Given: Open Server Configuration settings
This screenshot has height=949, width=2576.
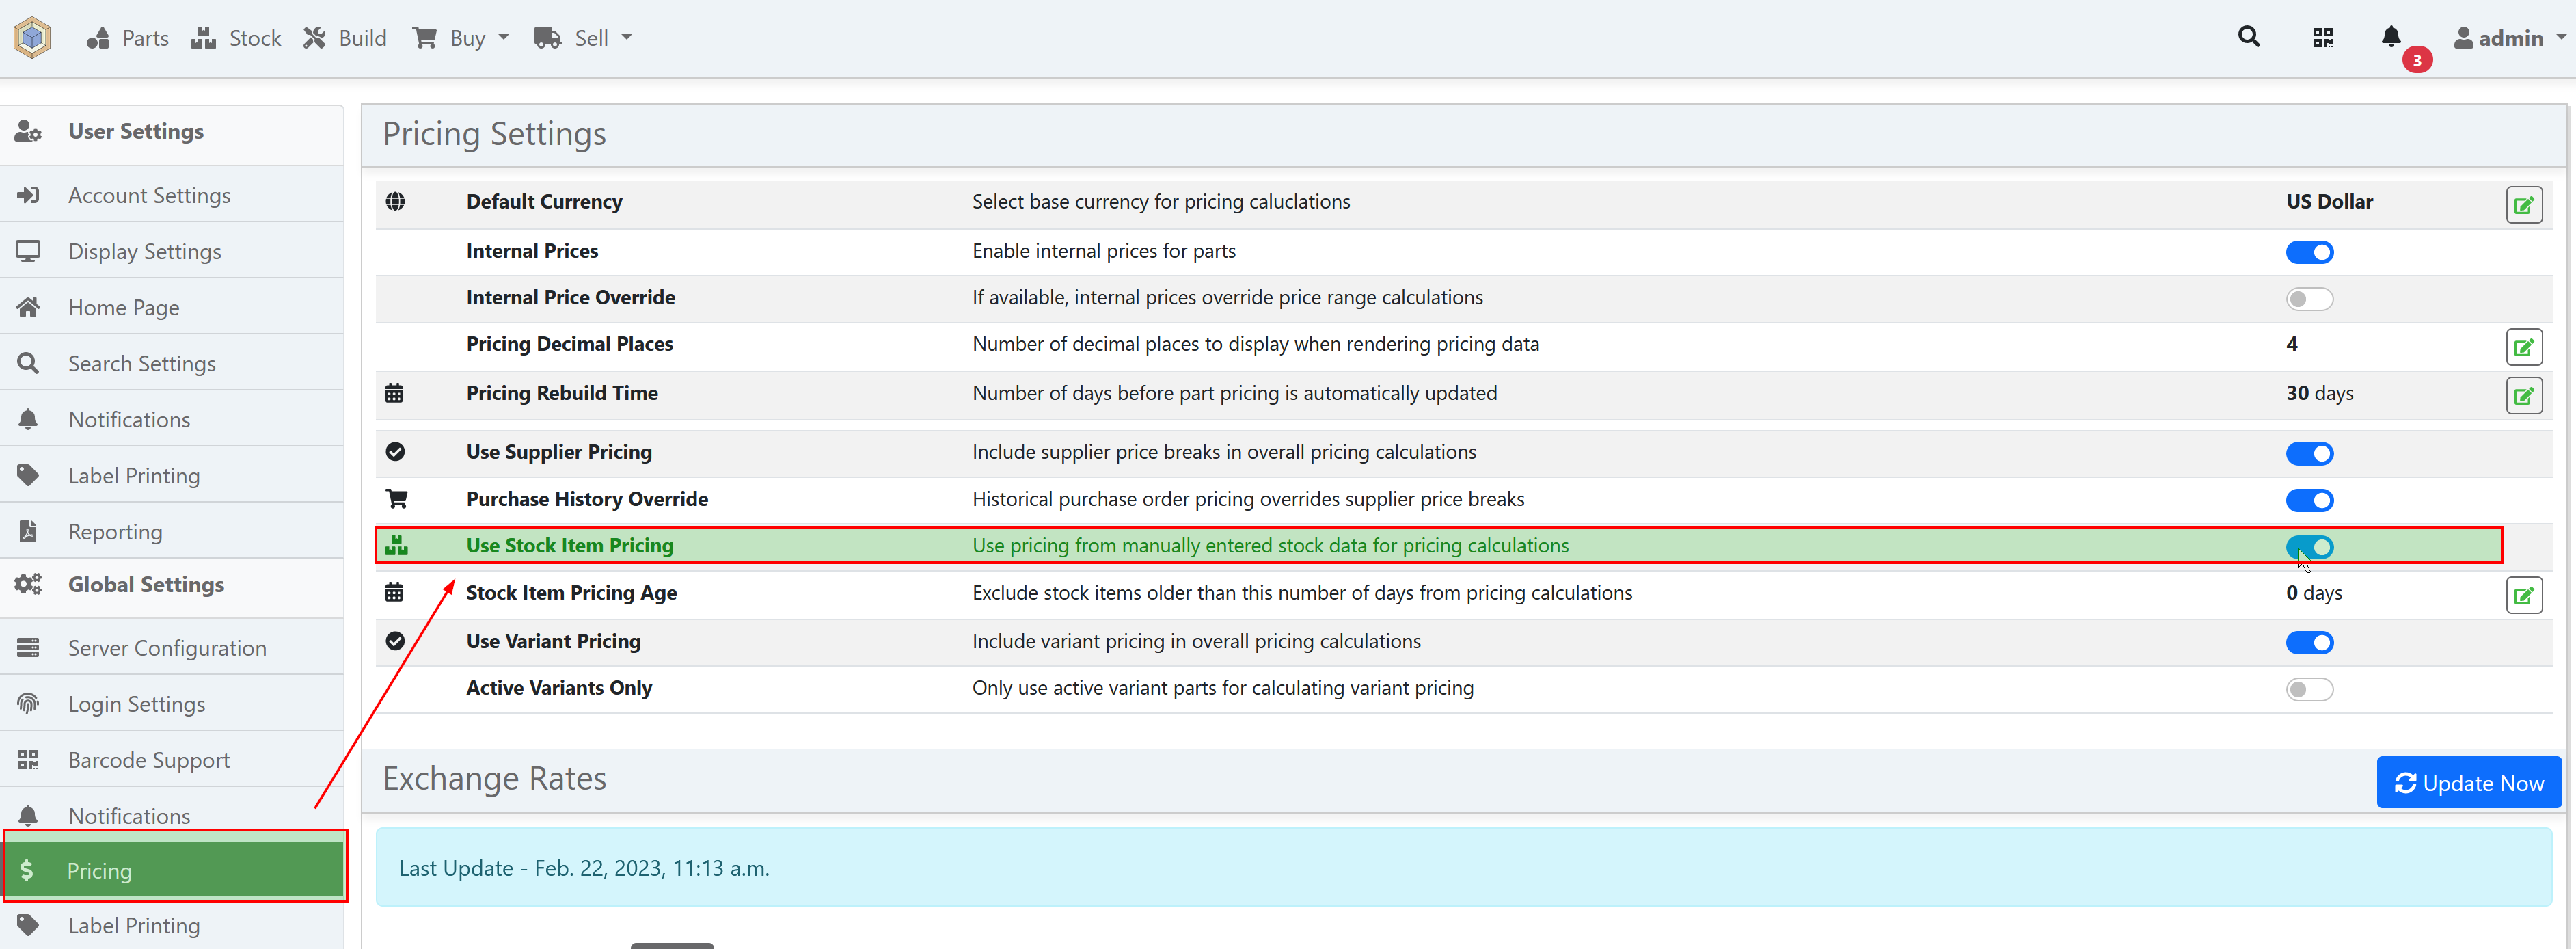Looking at the screenshot, I should [167, 648].
